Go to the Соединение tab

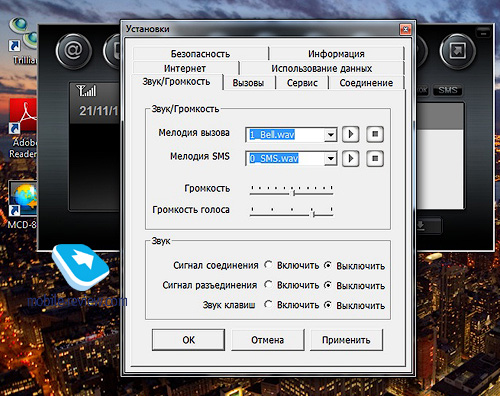pos(366,83)
